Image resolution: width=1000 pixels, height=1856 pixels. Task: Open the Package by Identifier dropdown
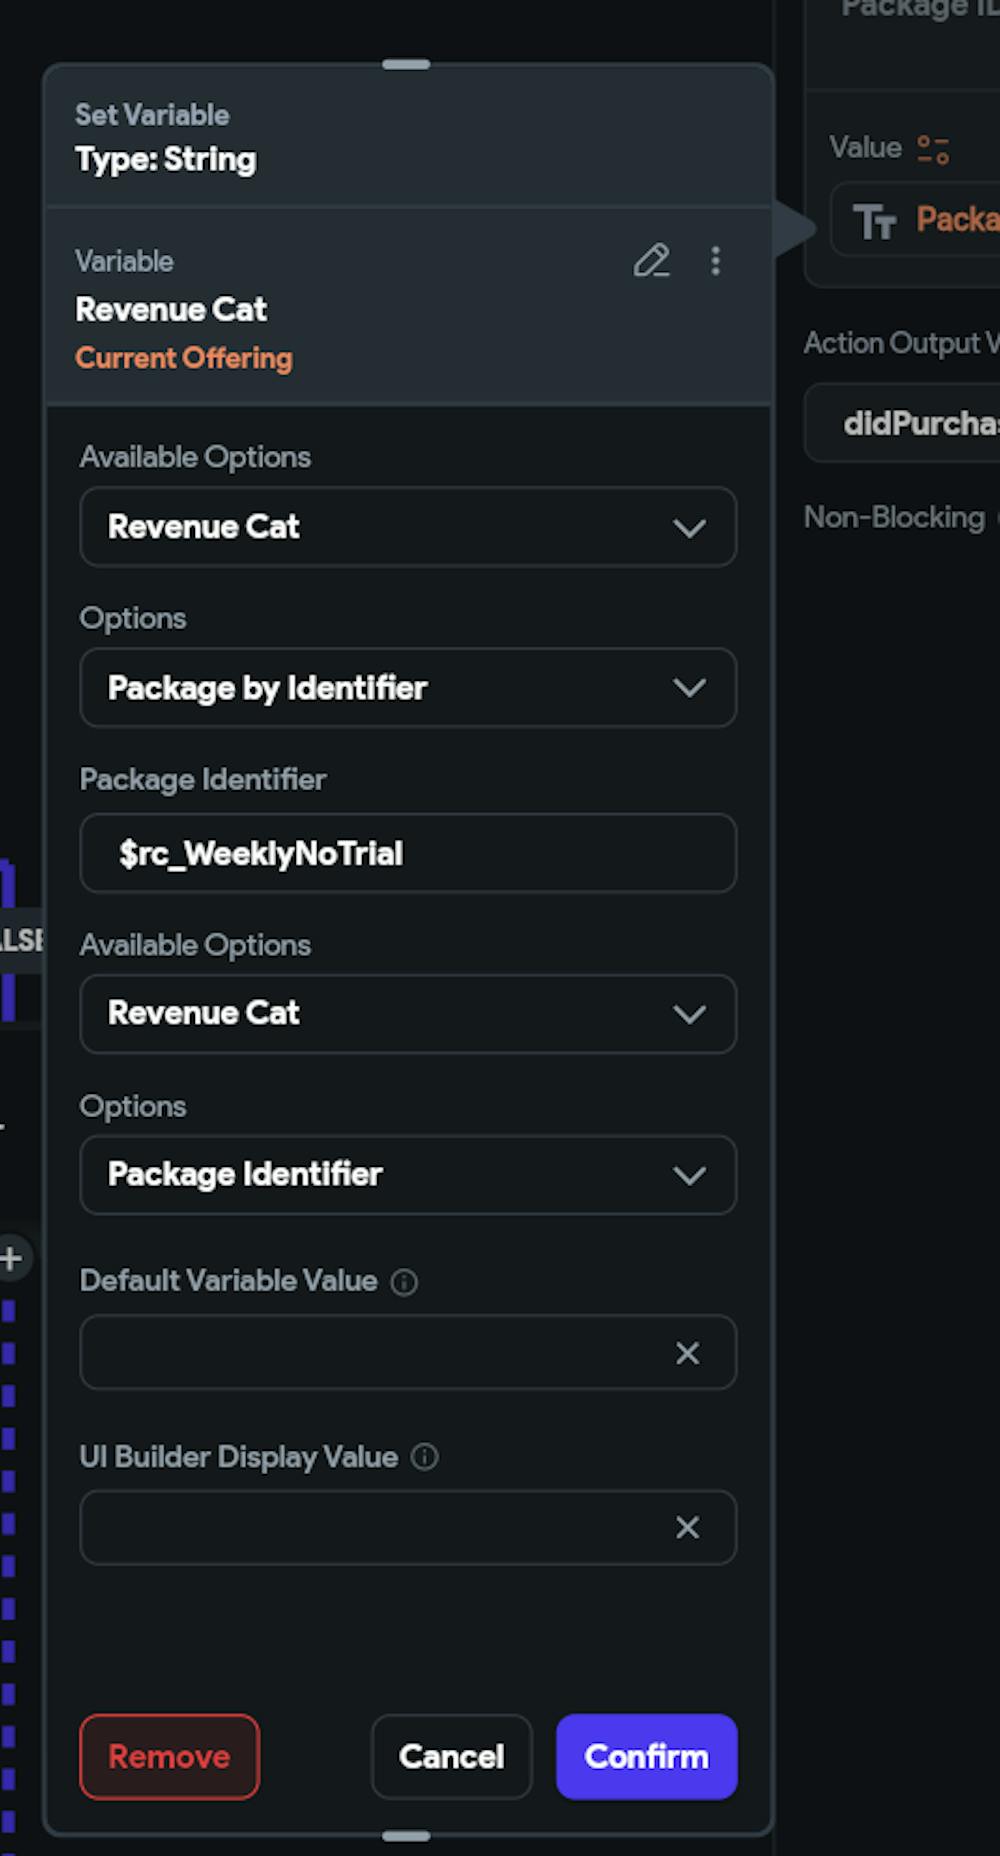[x=408, y=688]
